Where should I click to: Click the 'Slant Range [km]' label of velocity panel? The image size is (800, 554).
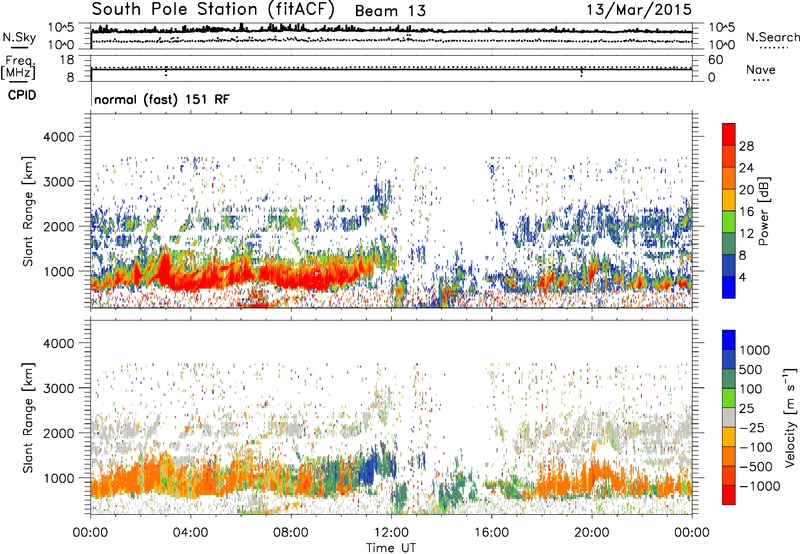point(28,418)
